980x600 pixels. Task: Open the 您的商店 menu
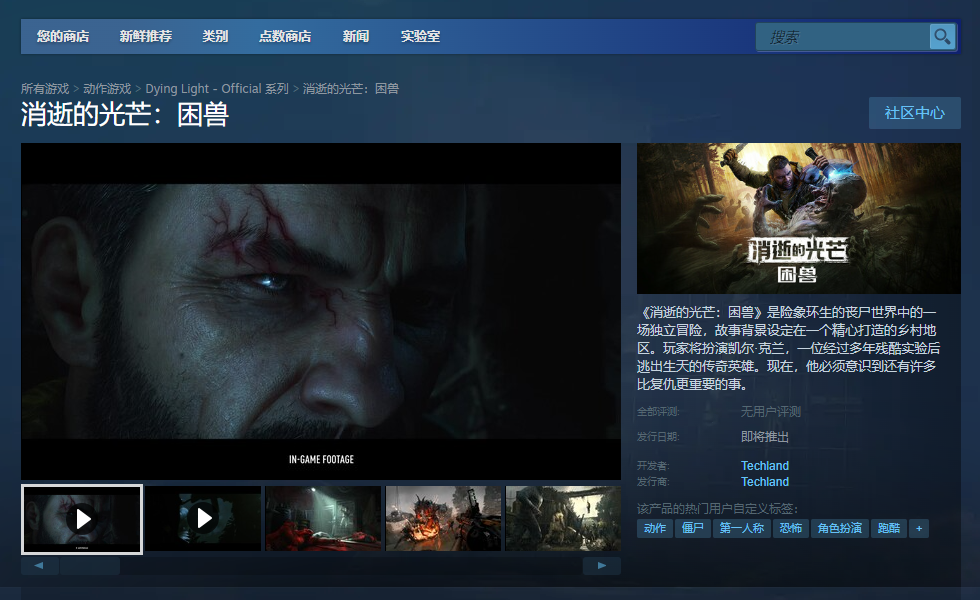click(x=62, y=36)
